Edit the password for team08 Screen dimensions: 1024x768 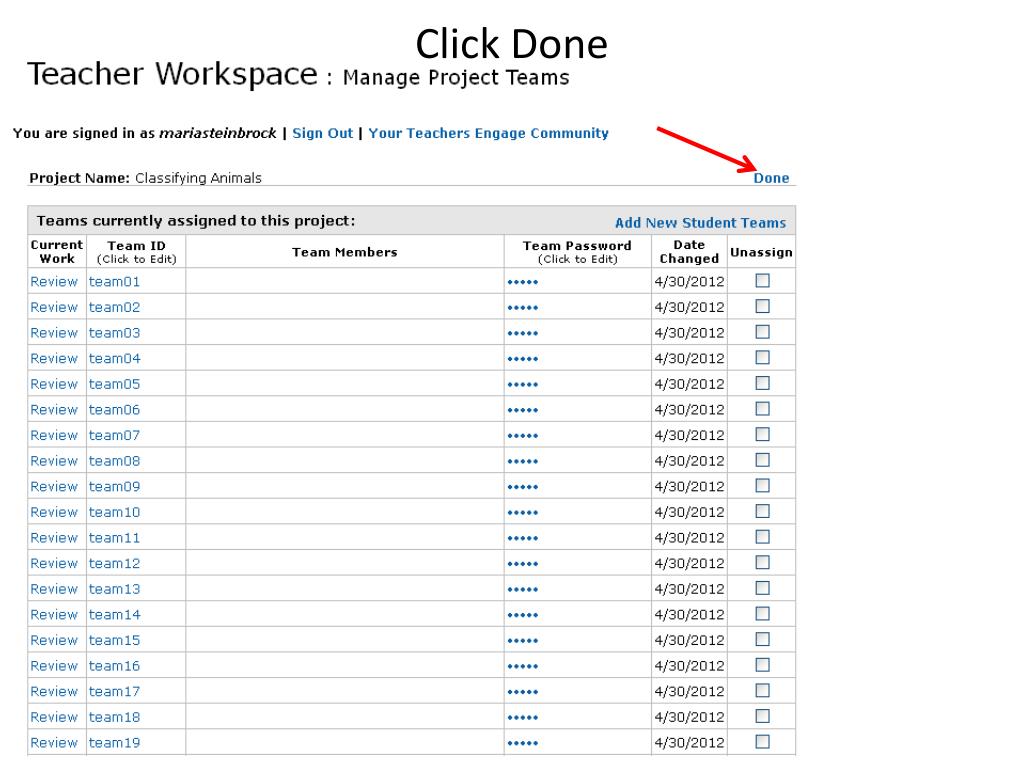tap(522, 462)
